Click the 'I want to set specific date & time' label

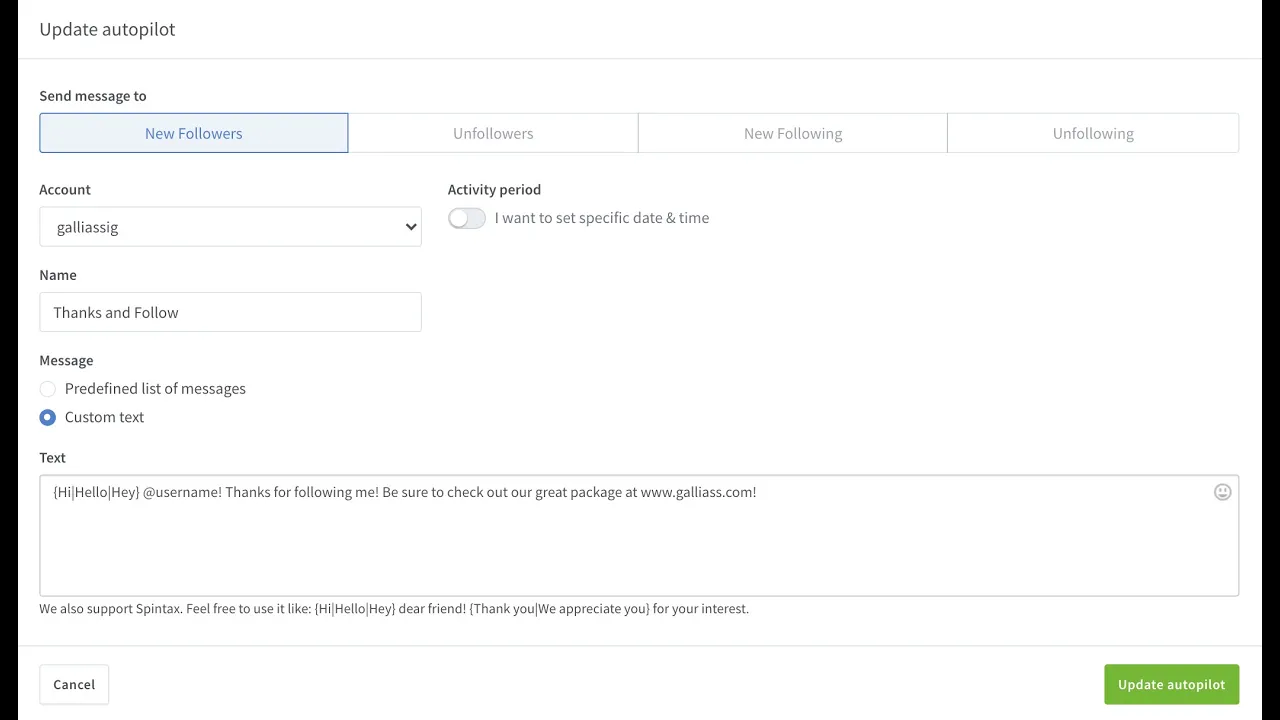(x=601, y=218)
